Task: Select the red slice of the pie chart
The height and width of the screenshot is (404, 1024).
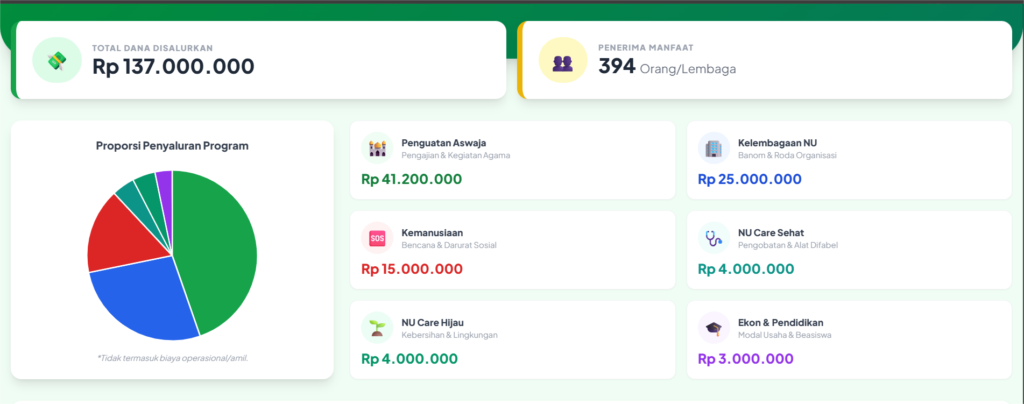Action: tap(113, 232)
